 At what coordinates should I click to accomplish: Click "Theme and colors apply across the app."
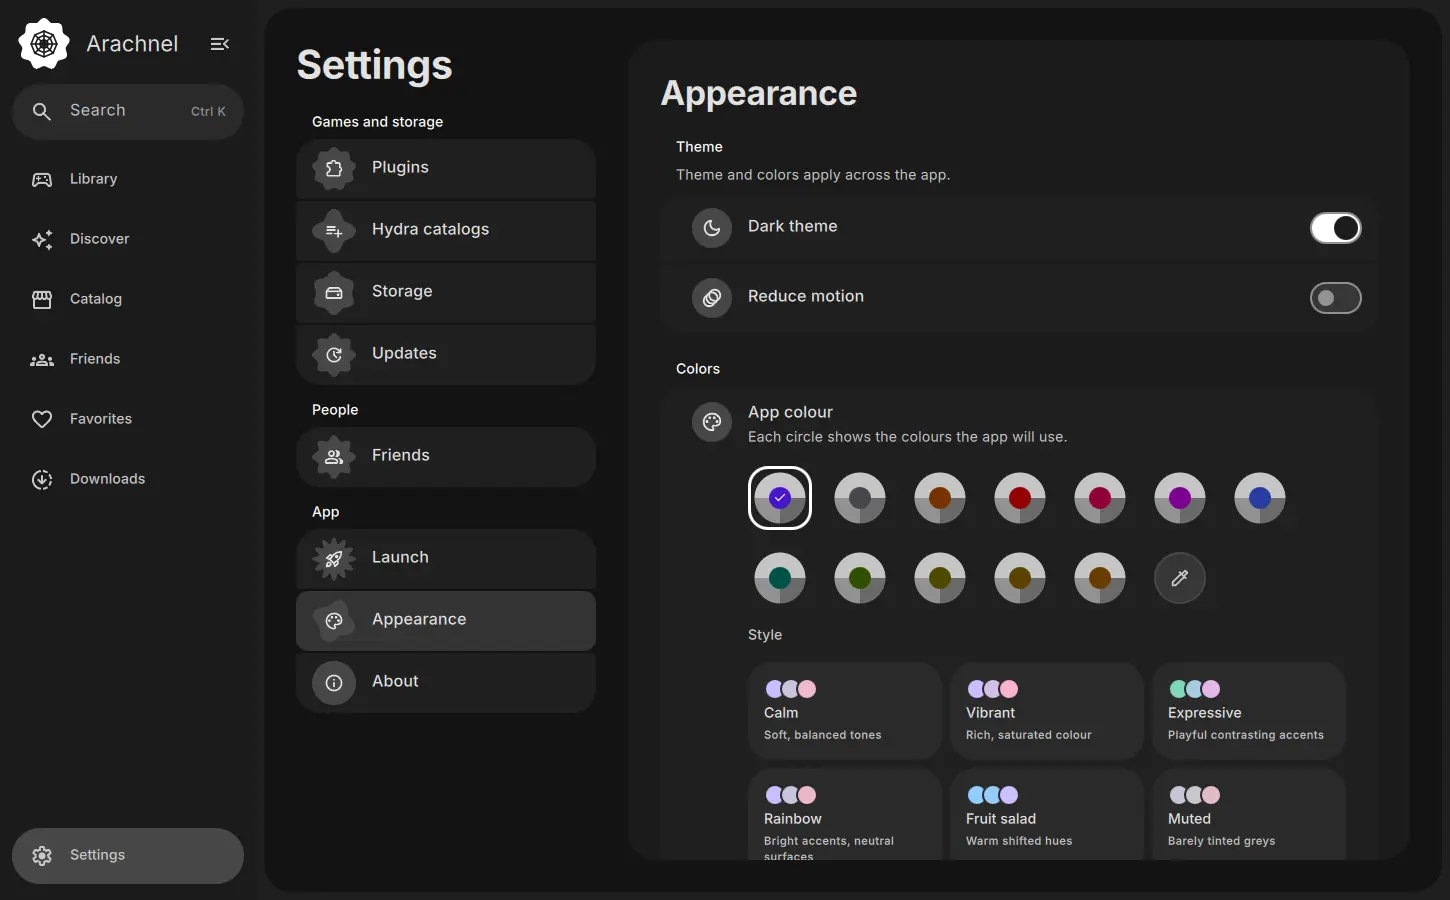tap(813, 175)
